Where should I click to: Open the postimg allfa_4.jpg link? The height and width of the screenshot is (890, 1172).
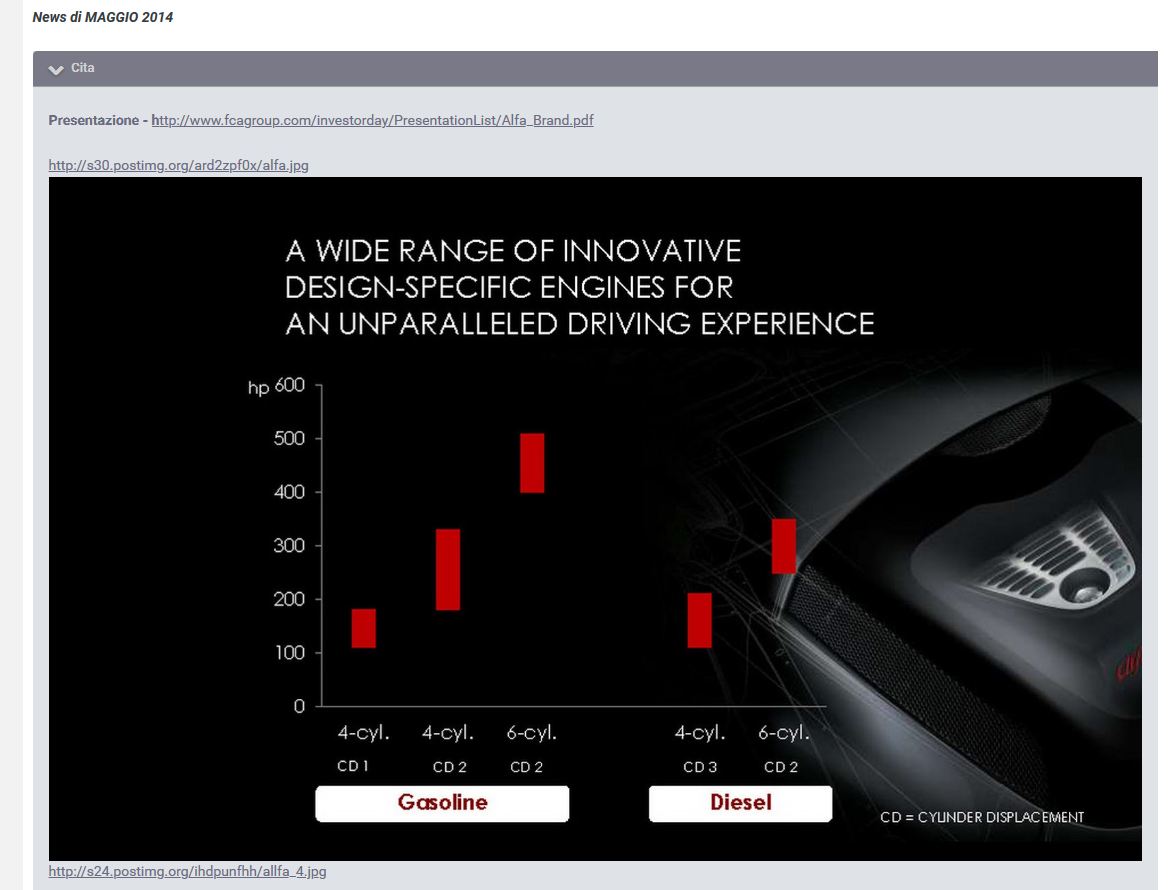[188, 871]
